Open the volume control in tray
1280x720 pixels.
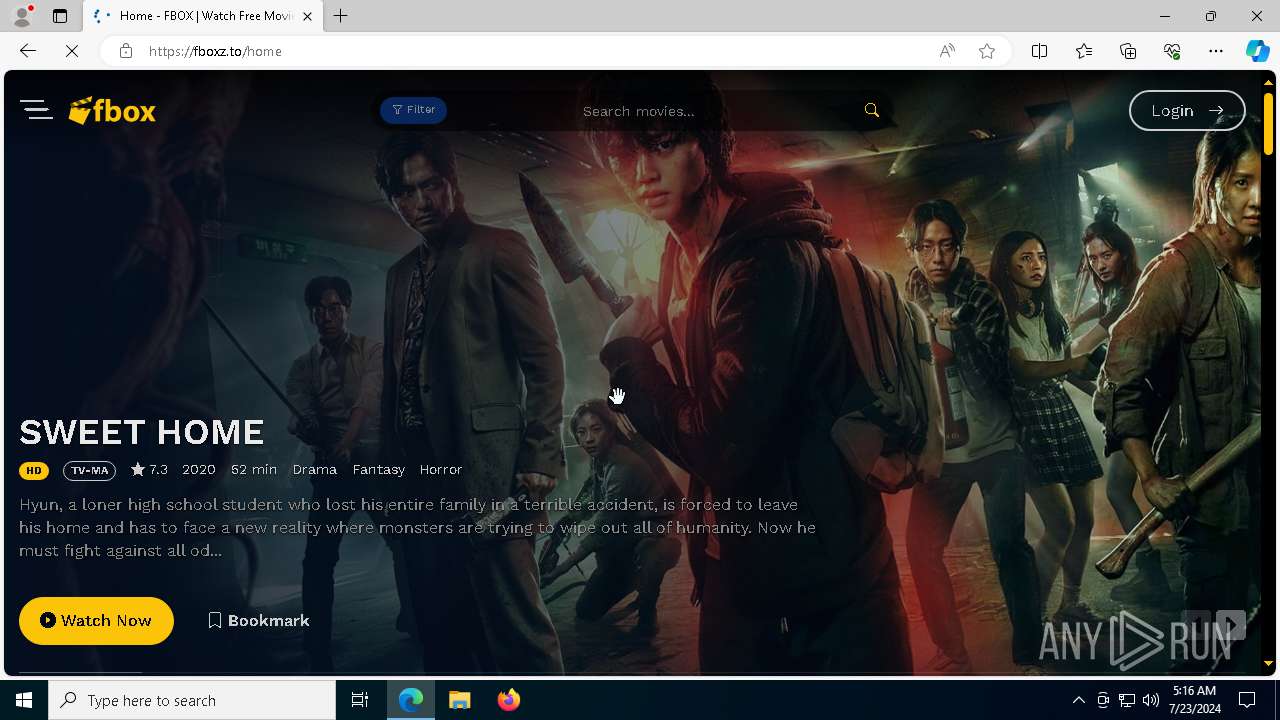point(1151,700)
